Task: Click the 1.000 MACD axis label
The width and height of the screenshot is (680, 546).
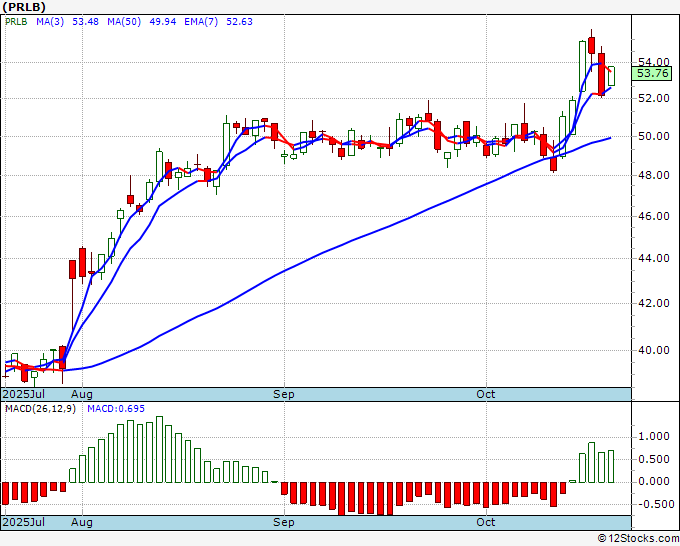Action: point(653,436)
